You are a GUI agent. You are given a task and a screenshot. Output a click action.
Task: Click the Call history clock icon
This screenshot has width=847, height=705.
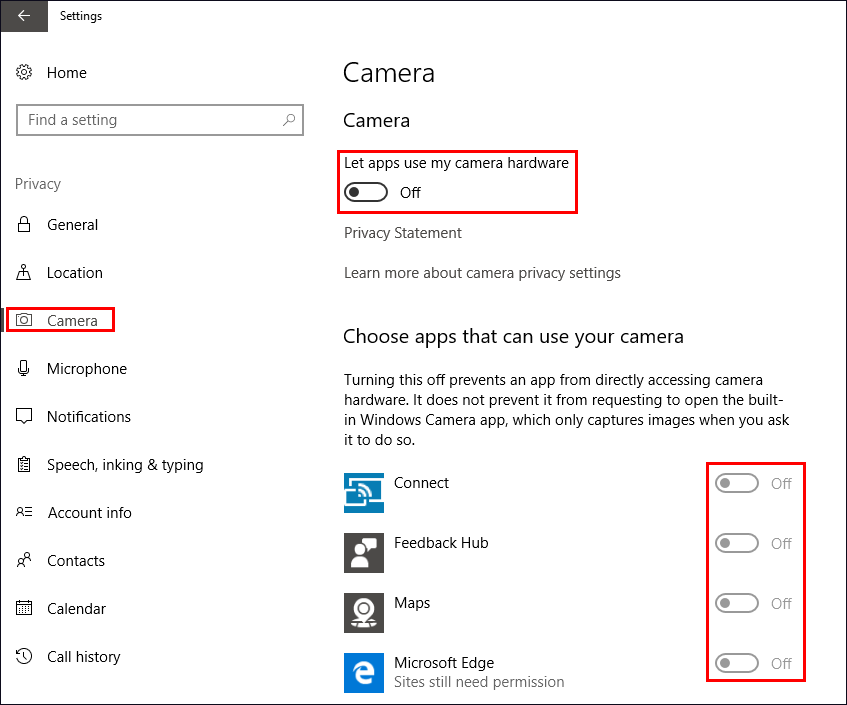[24, 656]
